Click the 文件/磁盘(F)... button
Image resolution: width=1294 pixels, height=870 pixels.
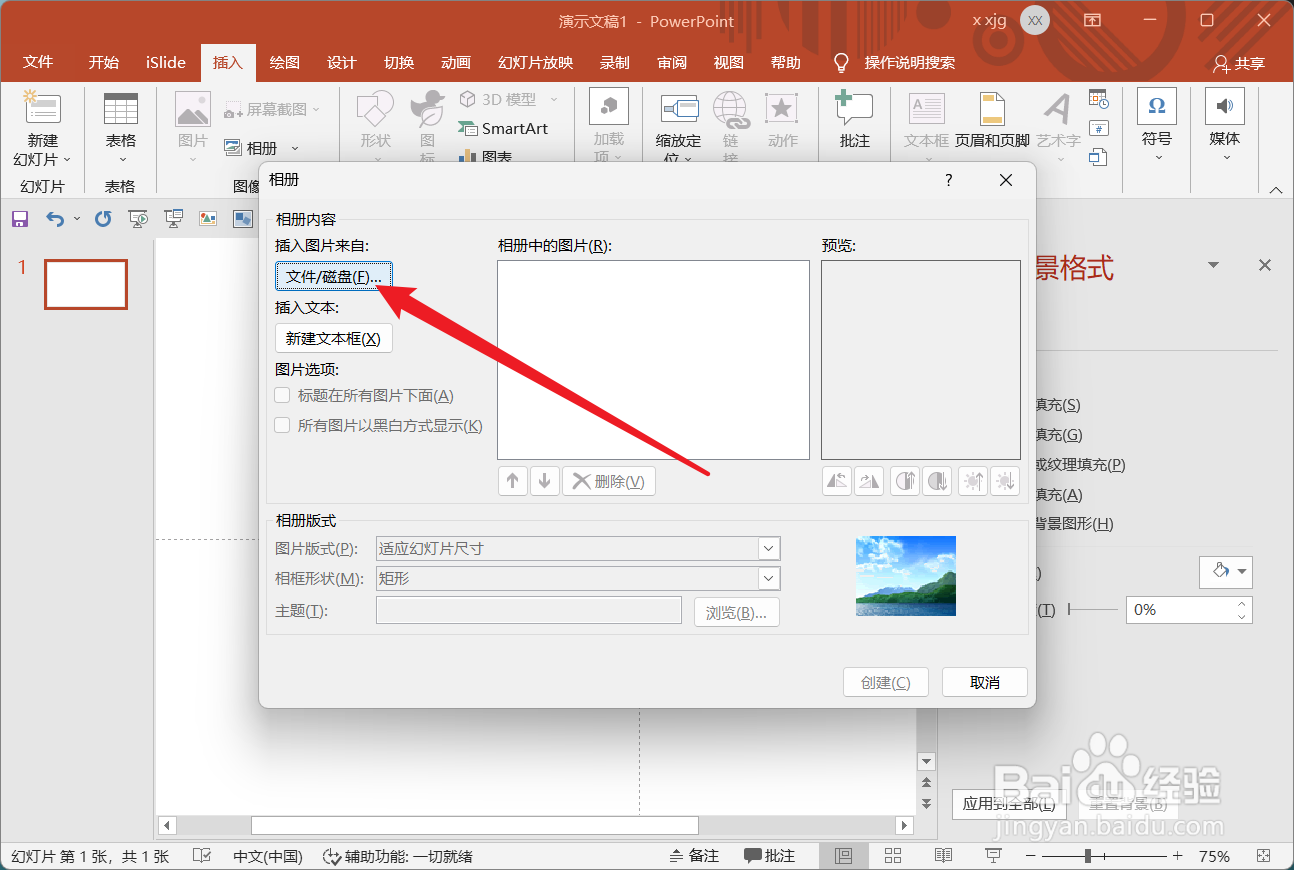[x=334, y=276]
